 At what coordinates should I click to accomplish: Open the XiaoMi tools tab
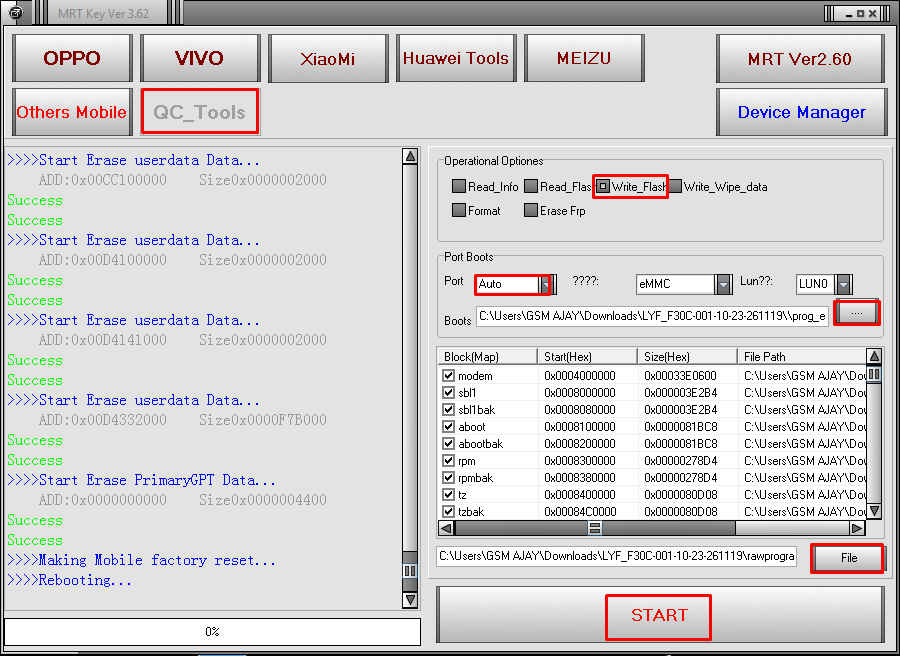(x=328, y=58)
